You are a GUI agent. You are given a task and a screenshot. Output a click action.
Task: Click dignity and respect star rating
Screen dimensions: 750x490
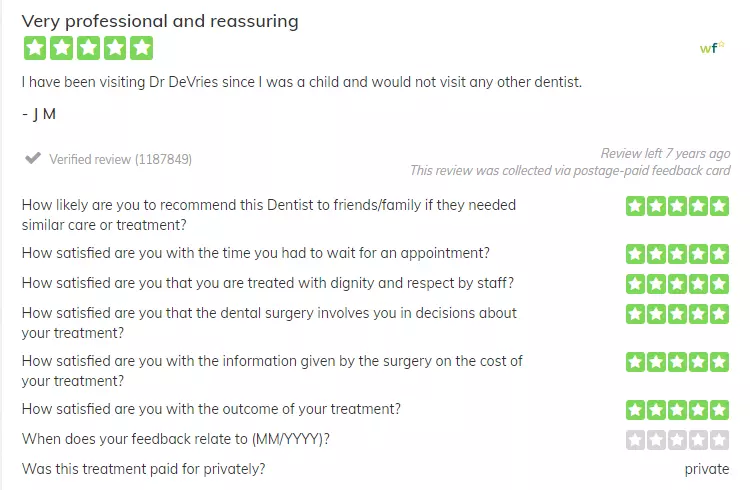coord(677,284)
